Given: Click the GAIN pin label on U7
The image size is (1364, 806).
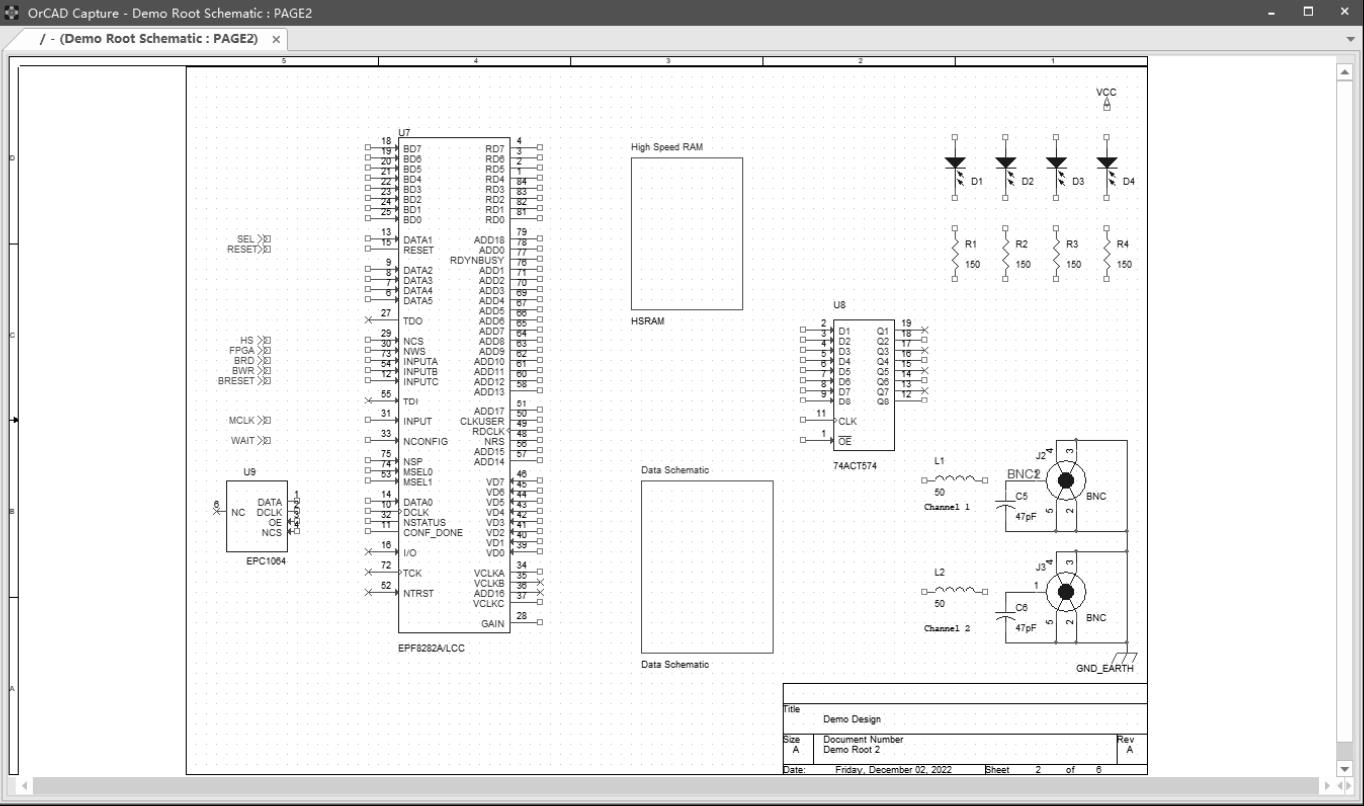Looking at the screenshot, I should click(493, 624).
